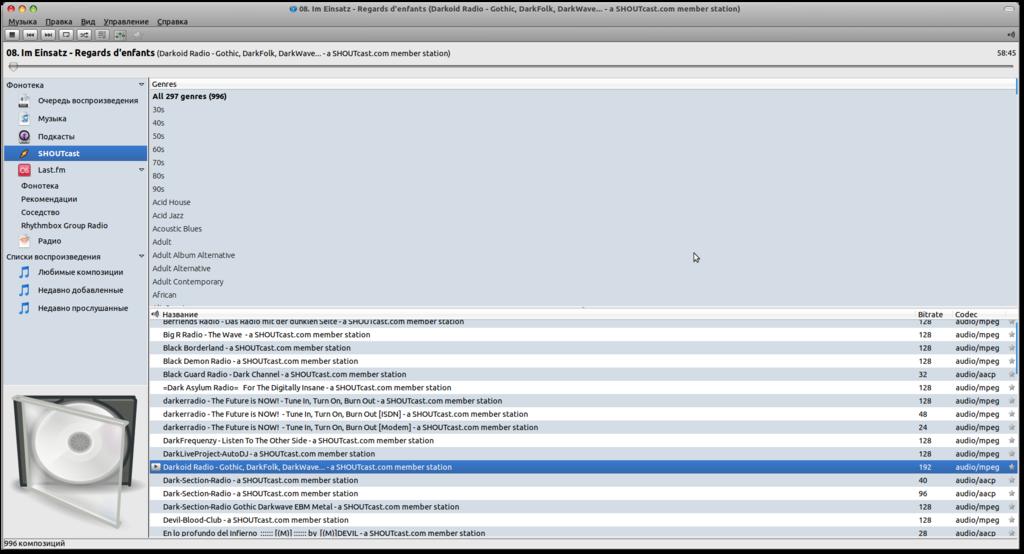Collapse the Списки воспроизведения section
This screenshot has height=554, width=1024.
click(141, 257)
